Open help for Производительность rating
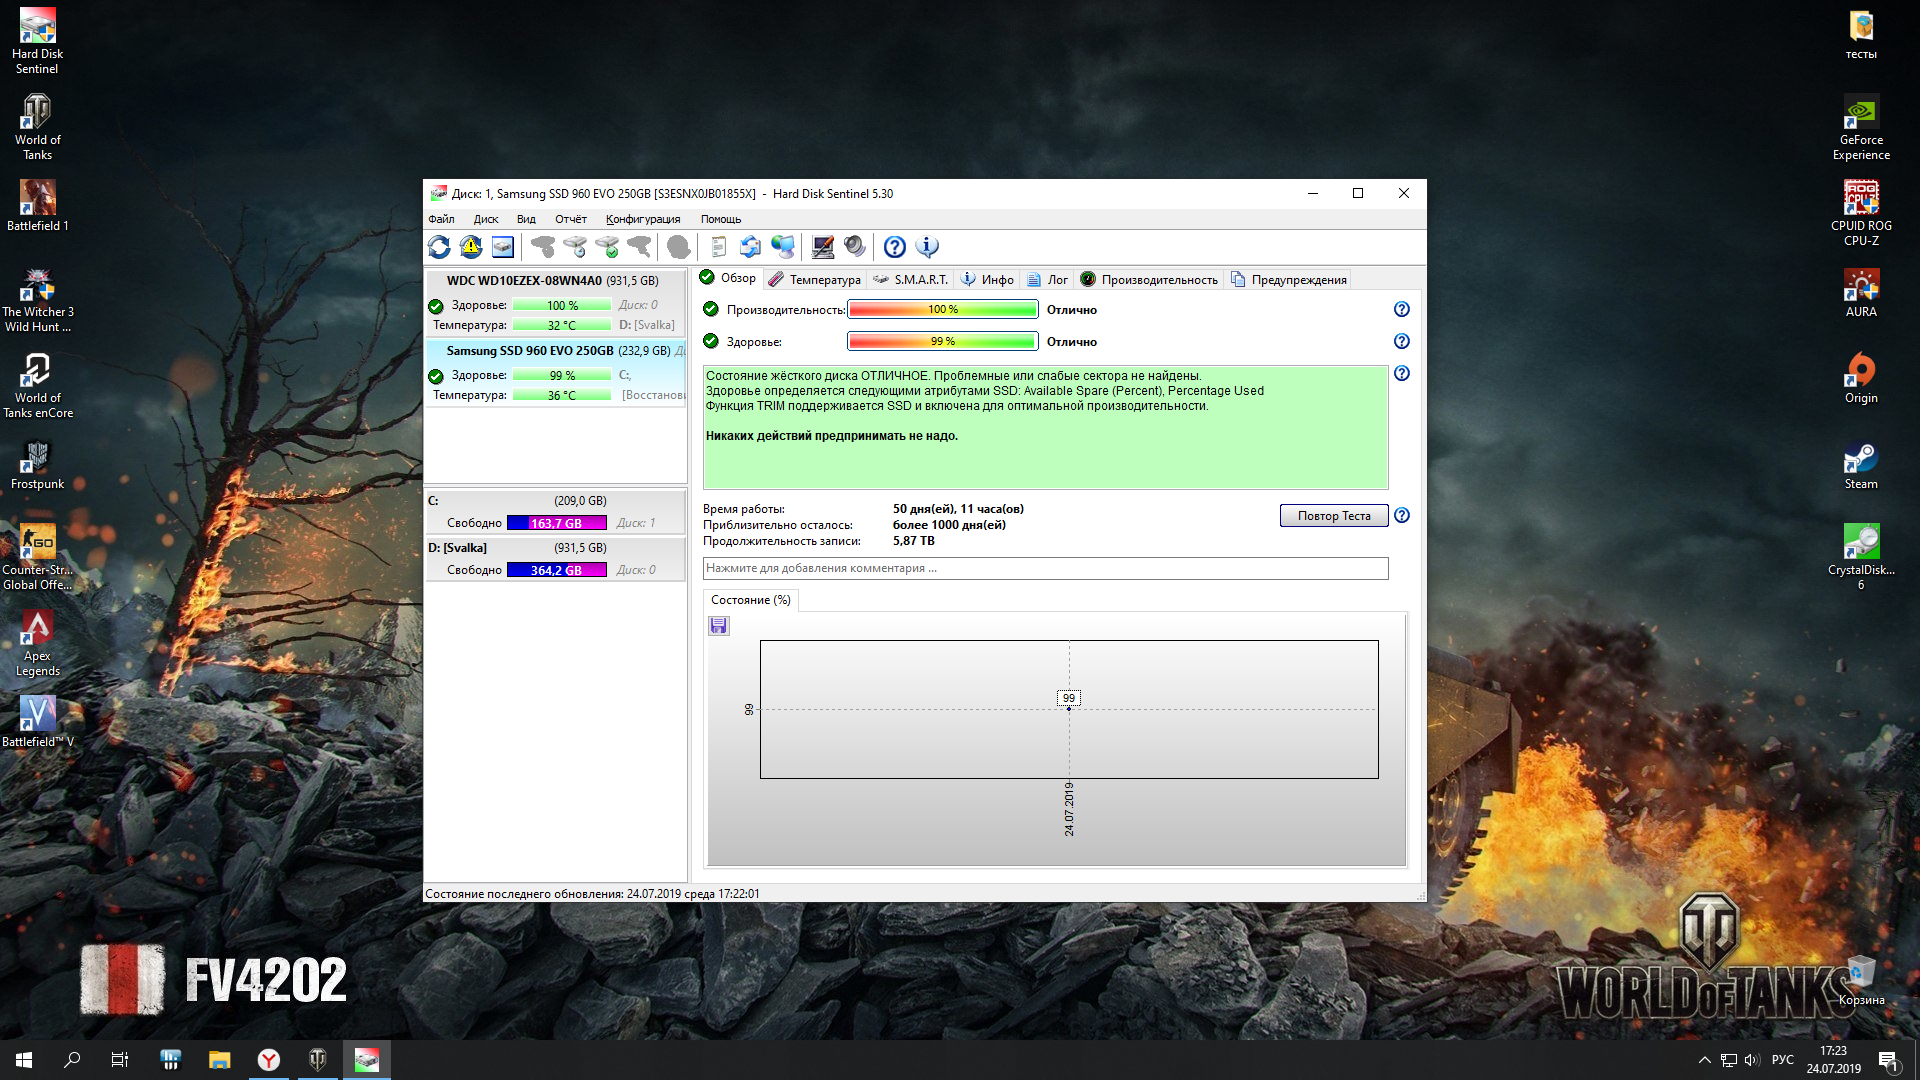1920x1080 pixels. (x=1402, y=310)
